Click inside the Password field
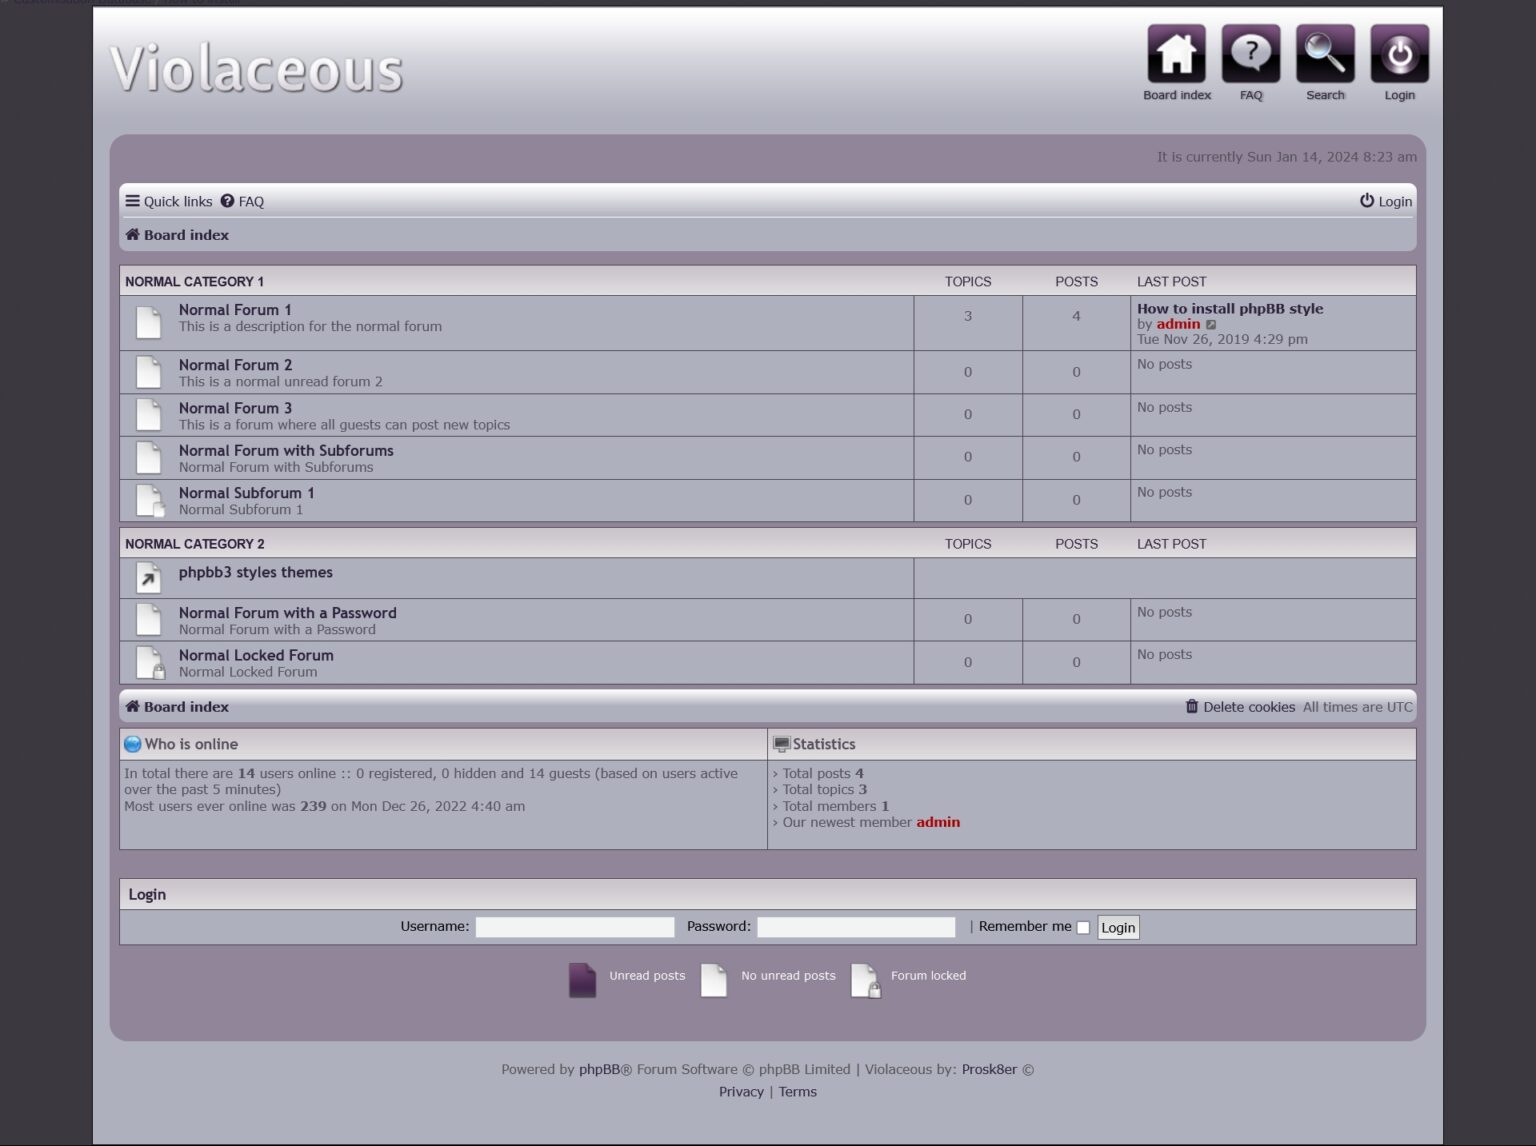 pos(855,927)
